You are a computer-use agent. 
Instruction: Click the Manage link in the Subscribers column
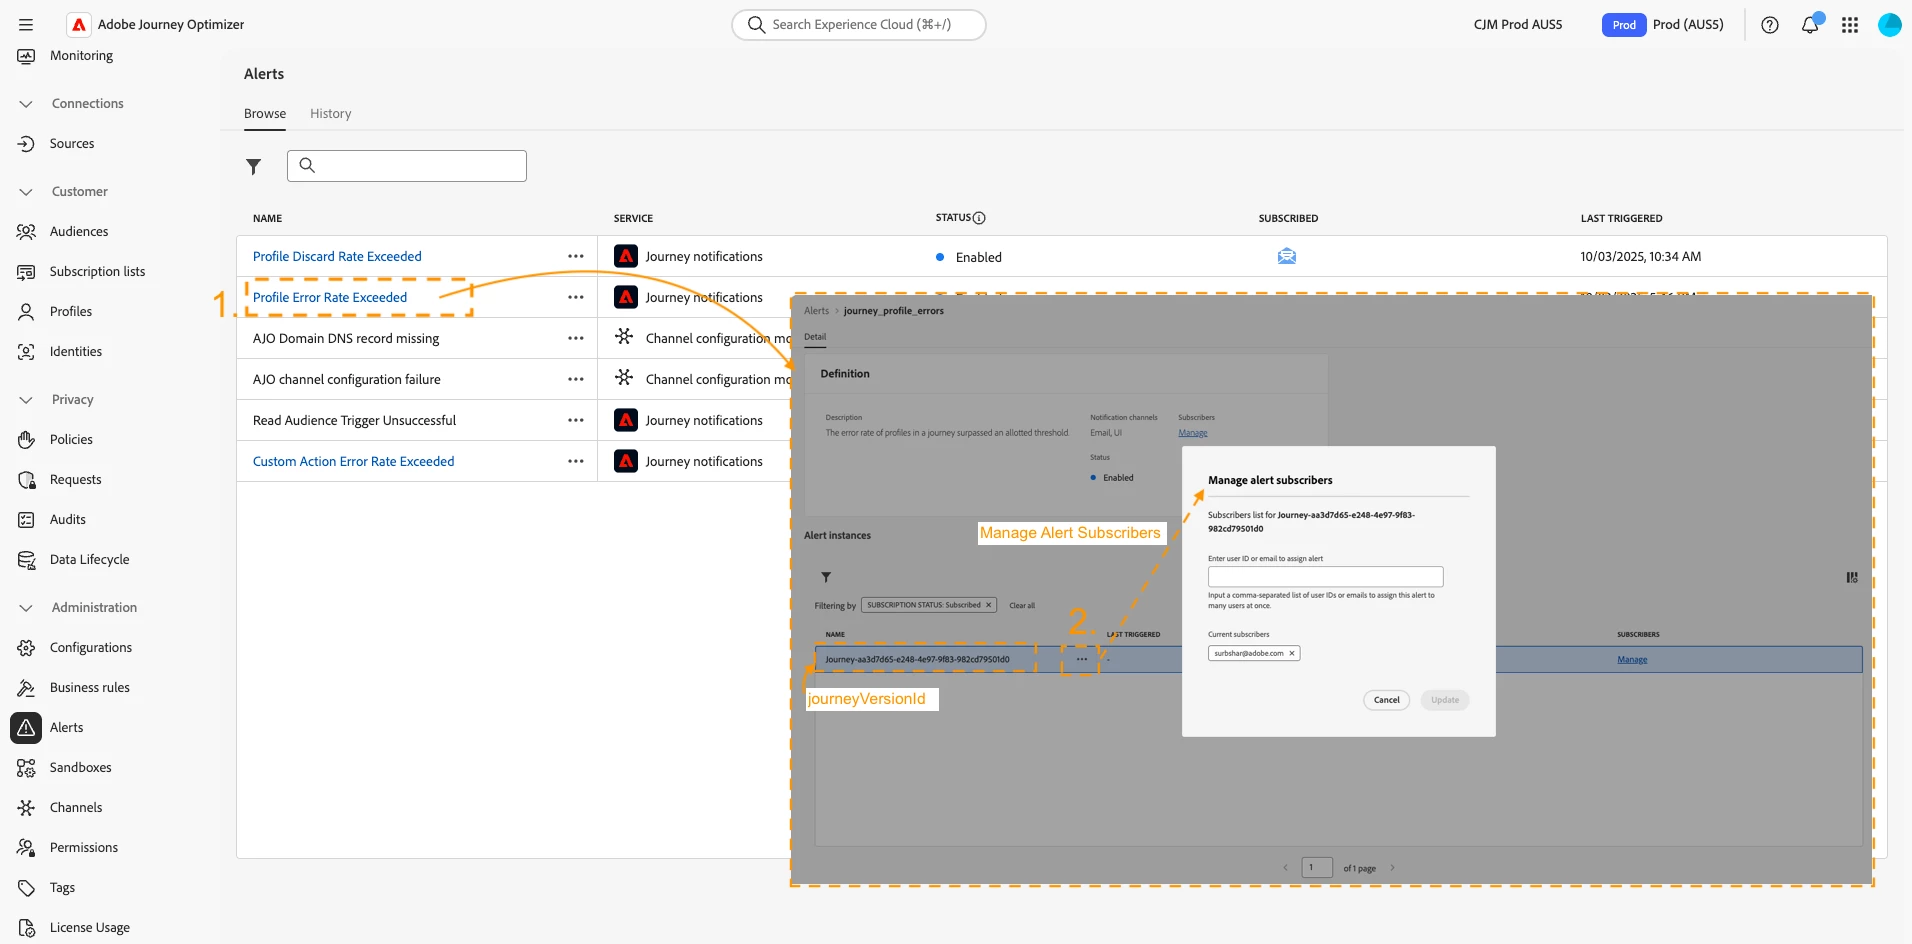pos(1632,660)
